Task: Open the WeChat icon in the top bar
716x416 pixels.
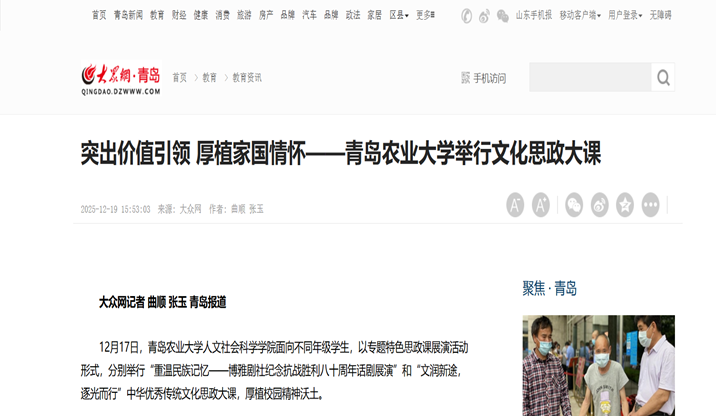Action: pyautogui.click(x=503, y=16)
